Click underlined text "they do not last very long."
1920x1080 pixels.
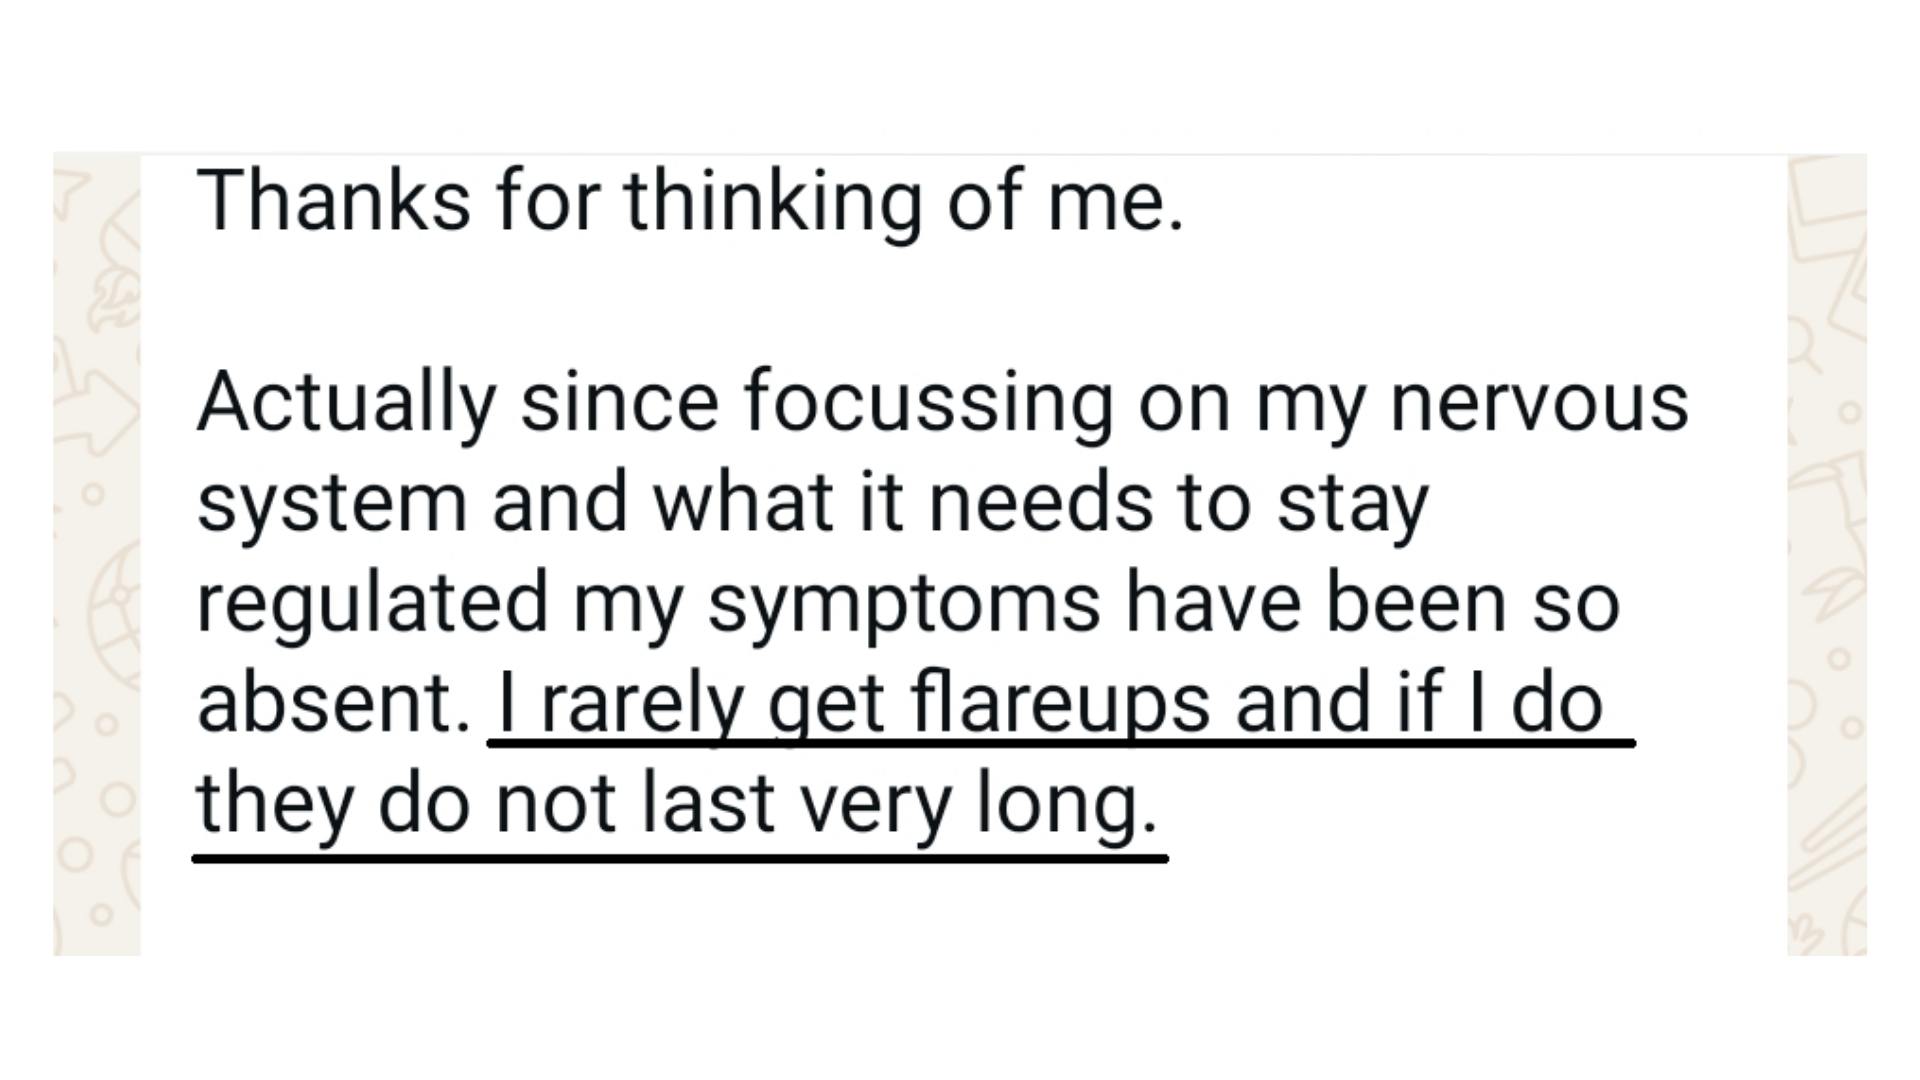(677, 805)
